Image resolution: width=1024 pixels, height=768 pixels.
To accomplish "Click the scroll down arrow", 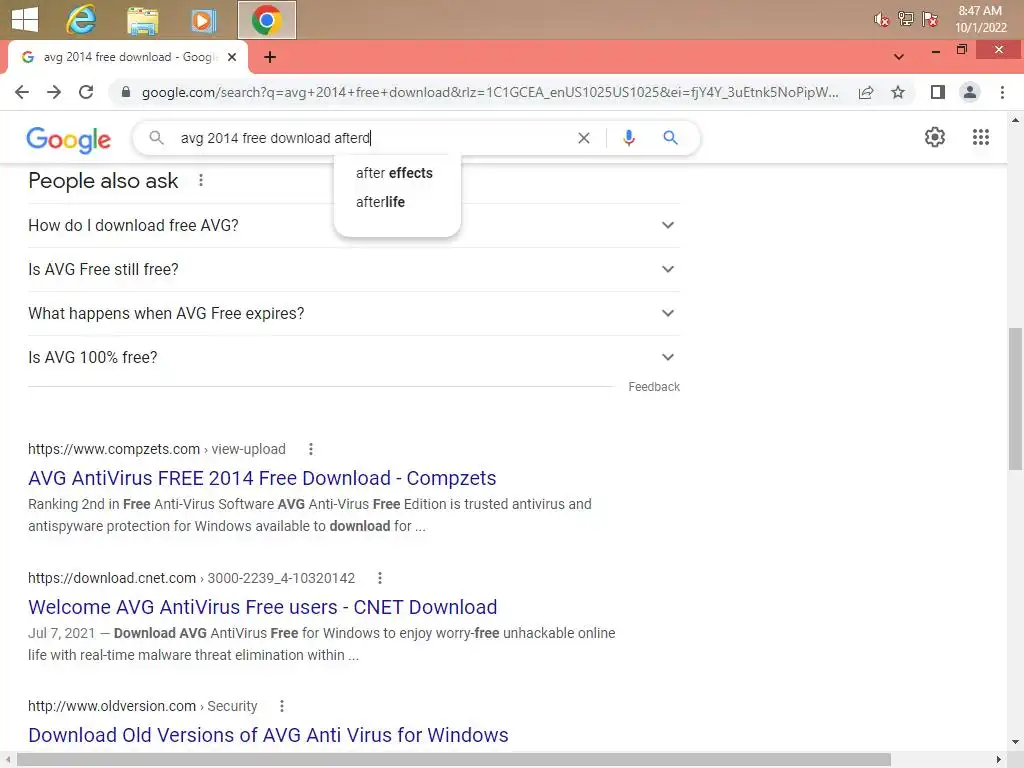I will 1015,742.
